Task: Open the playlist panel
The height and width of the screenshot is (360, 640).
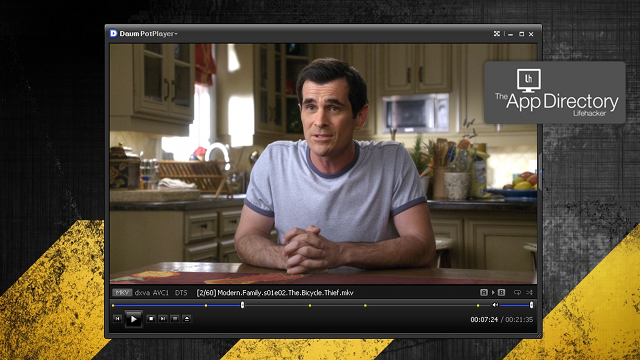Action: 175,318
